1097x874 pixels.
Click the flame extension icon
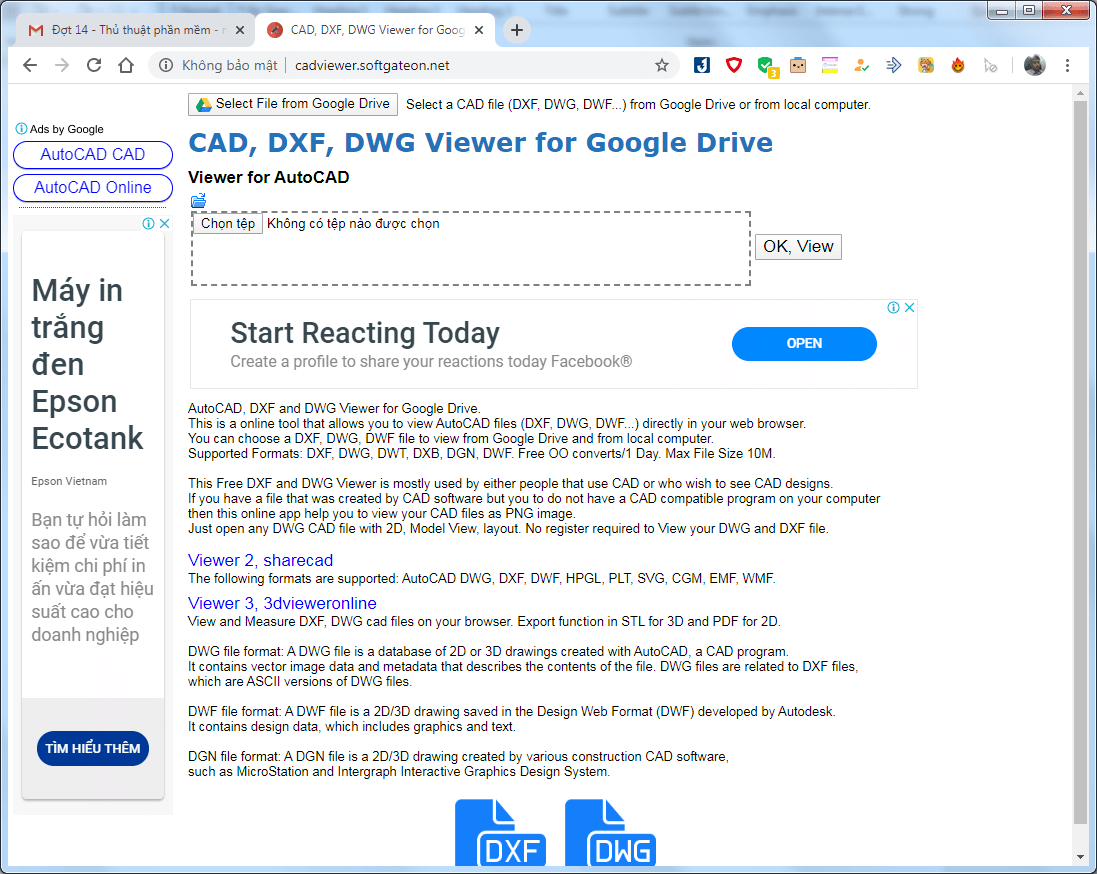958,66
